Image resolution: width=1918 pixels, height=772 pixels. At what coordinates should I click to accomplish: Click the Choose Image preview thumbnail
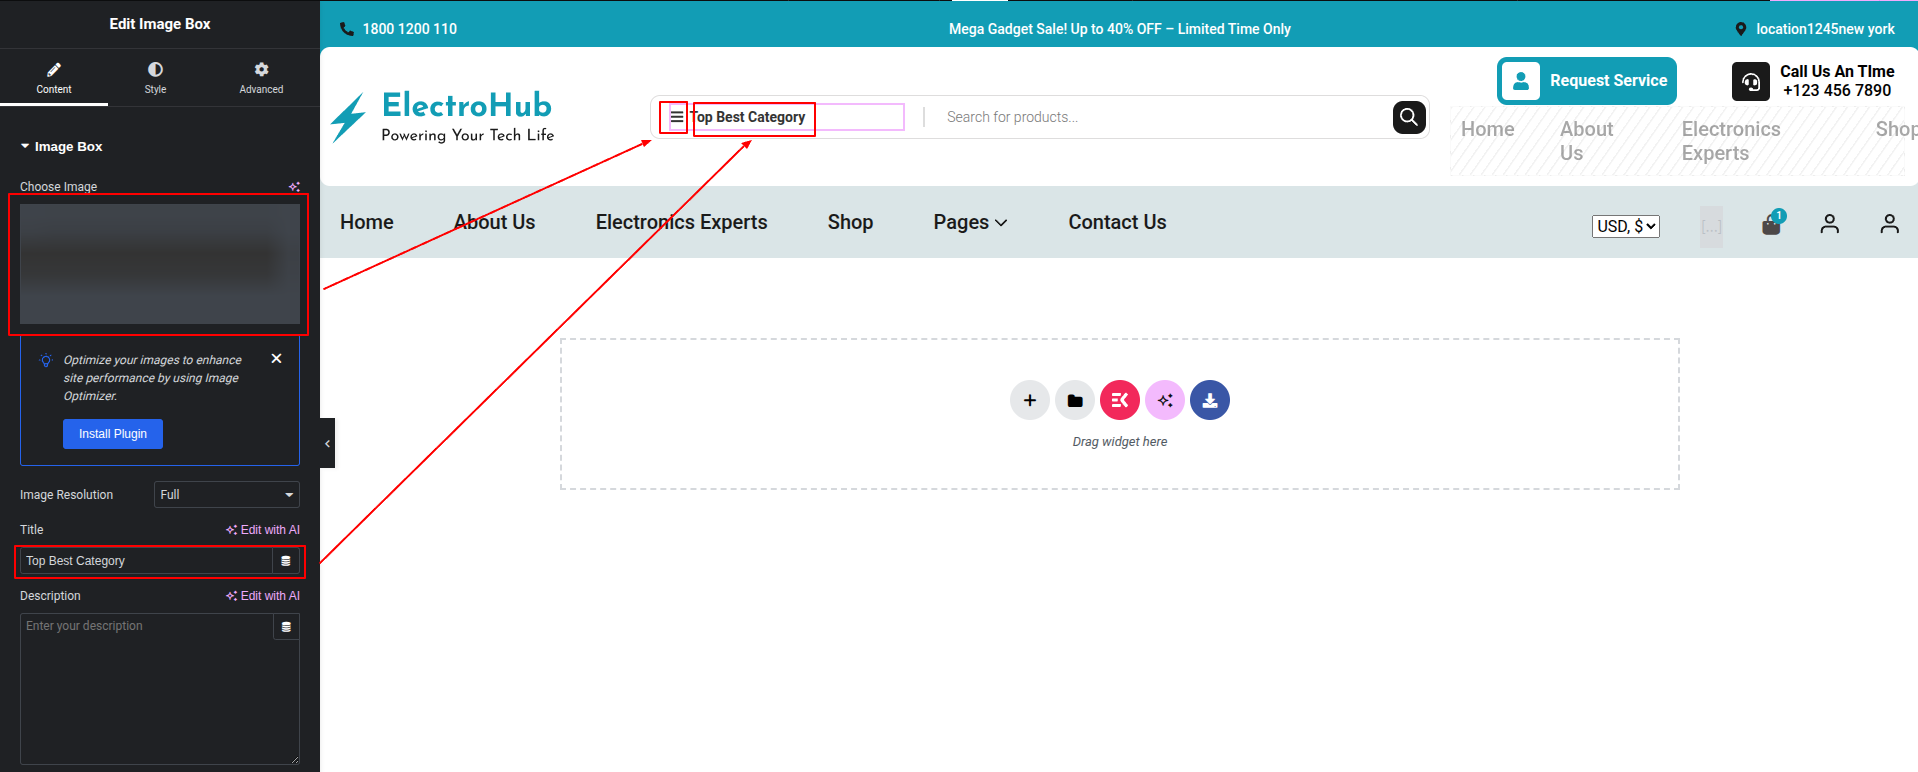(160, 264)
